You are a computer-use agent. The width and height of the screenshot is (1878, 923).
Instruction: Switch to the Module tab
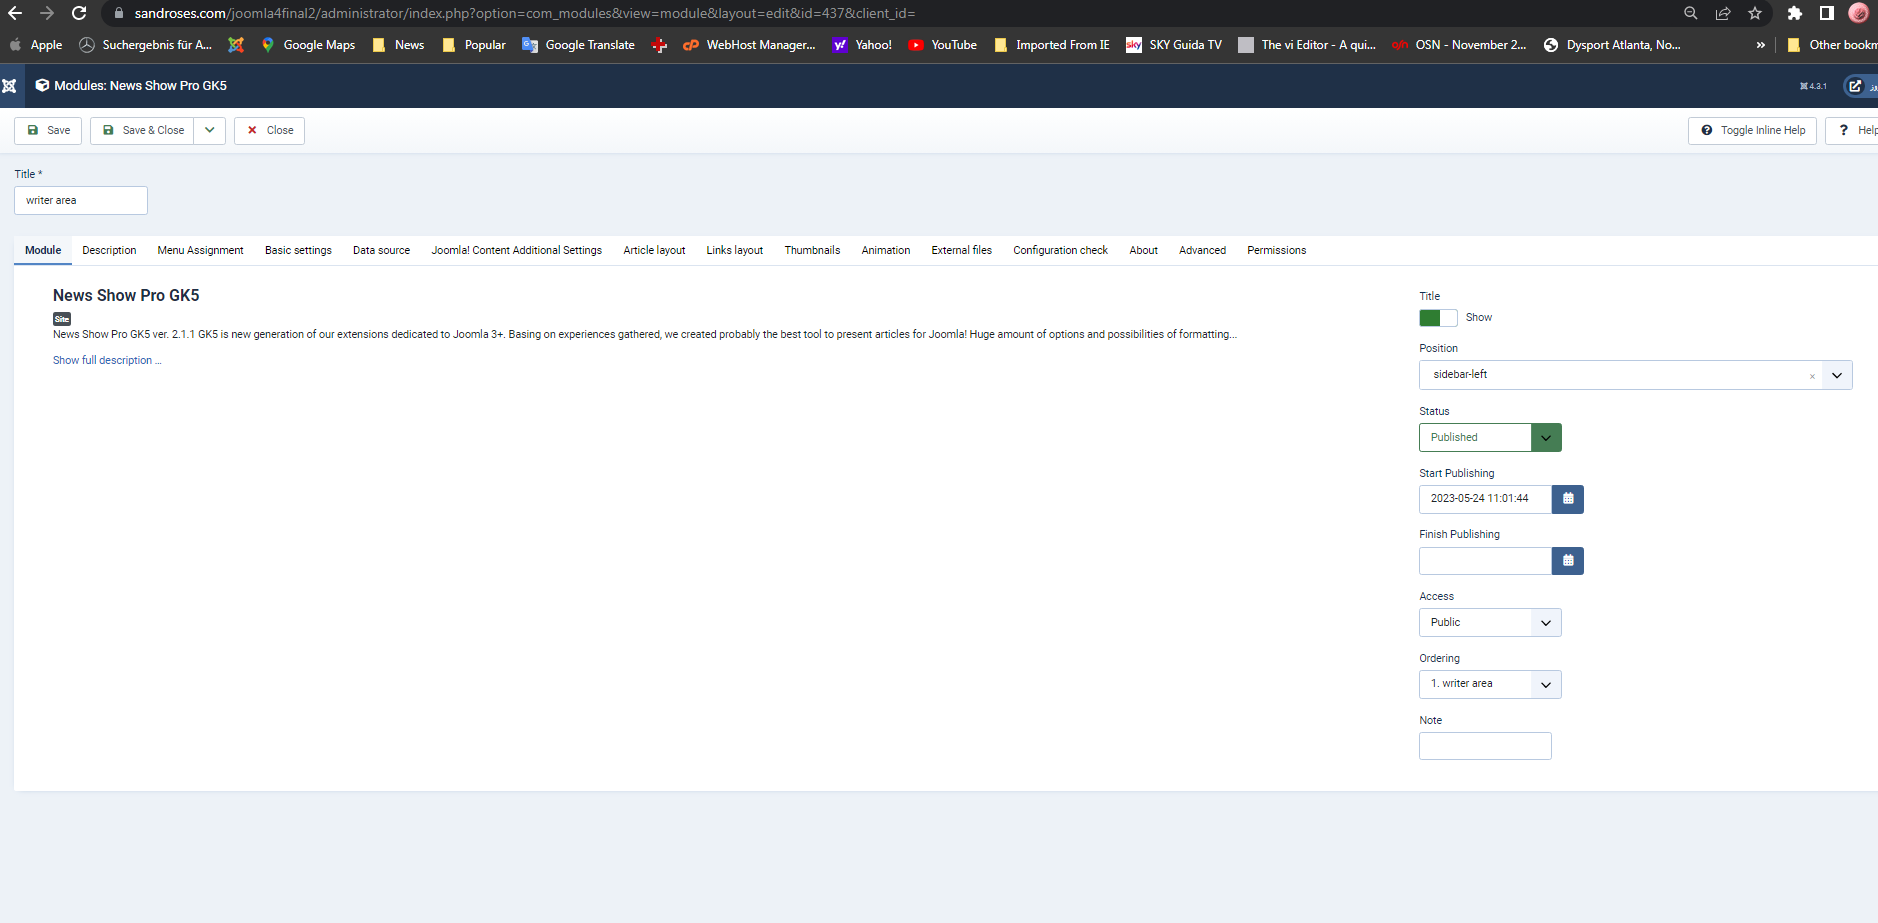point(43,251)
